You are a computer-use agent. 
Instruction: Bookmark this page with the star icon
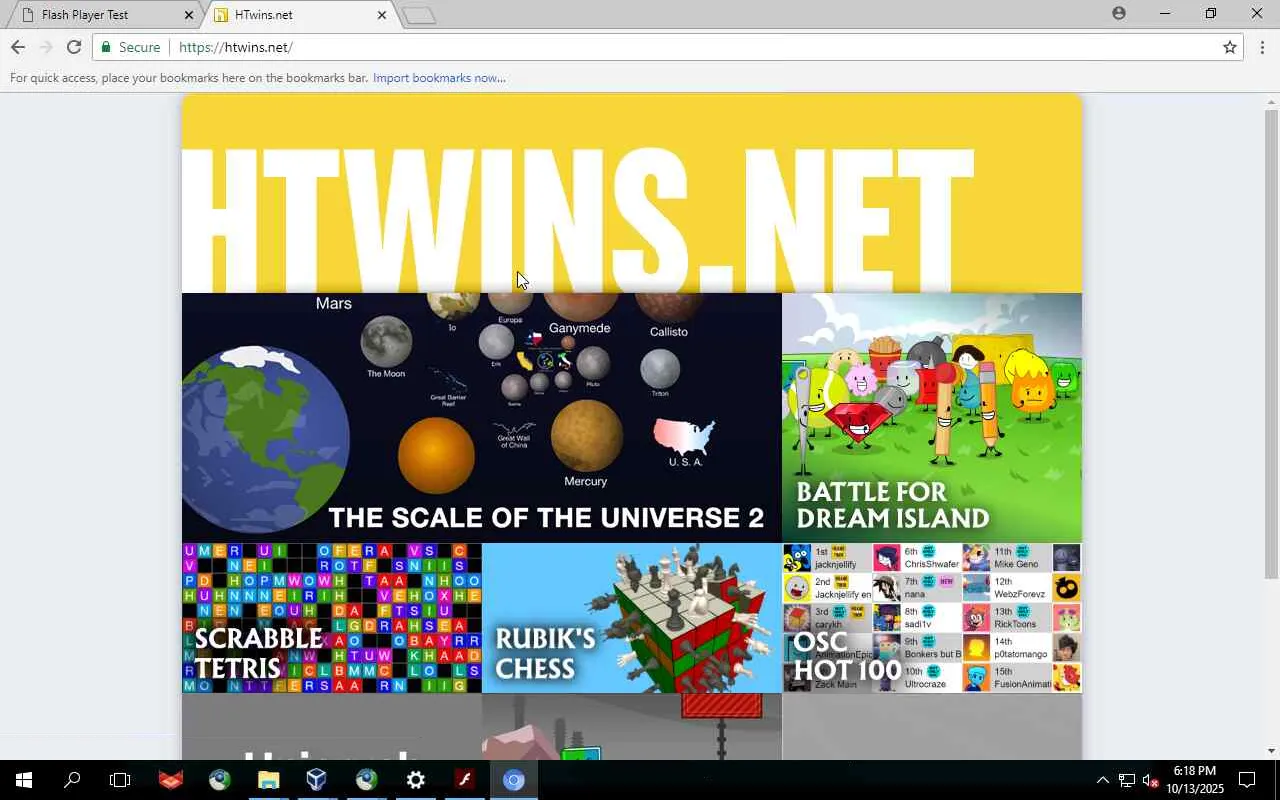[1230, 47]
